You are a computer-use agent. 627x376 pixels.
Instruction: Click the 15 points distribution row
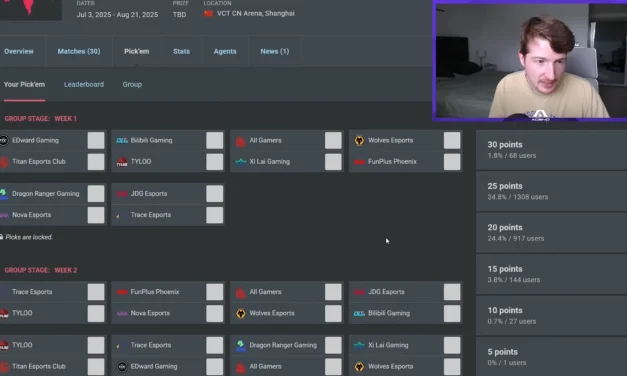[x=551, y=274]
